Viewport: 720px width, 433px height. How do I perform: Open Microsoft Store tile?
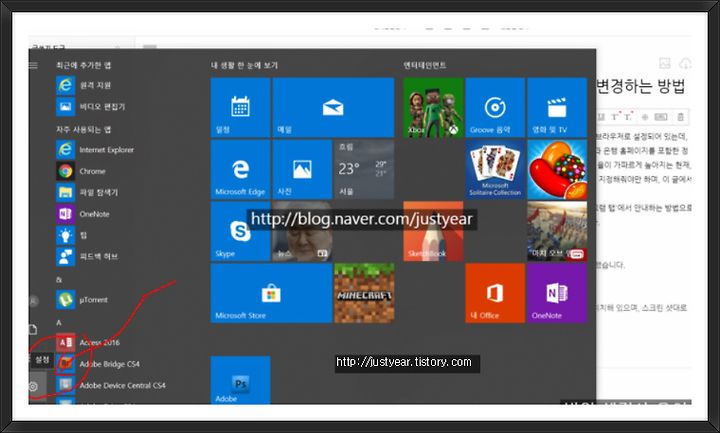click(x=271, y=293)
